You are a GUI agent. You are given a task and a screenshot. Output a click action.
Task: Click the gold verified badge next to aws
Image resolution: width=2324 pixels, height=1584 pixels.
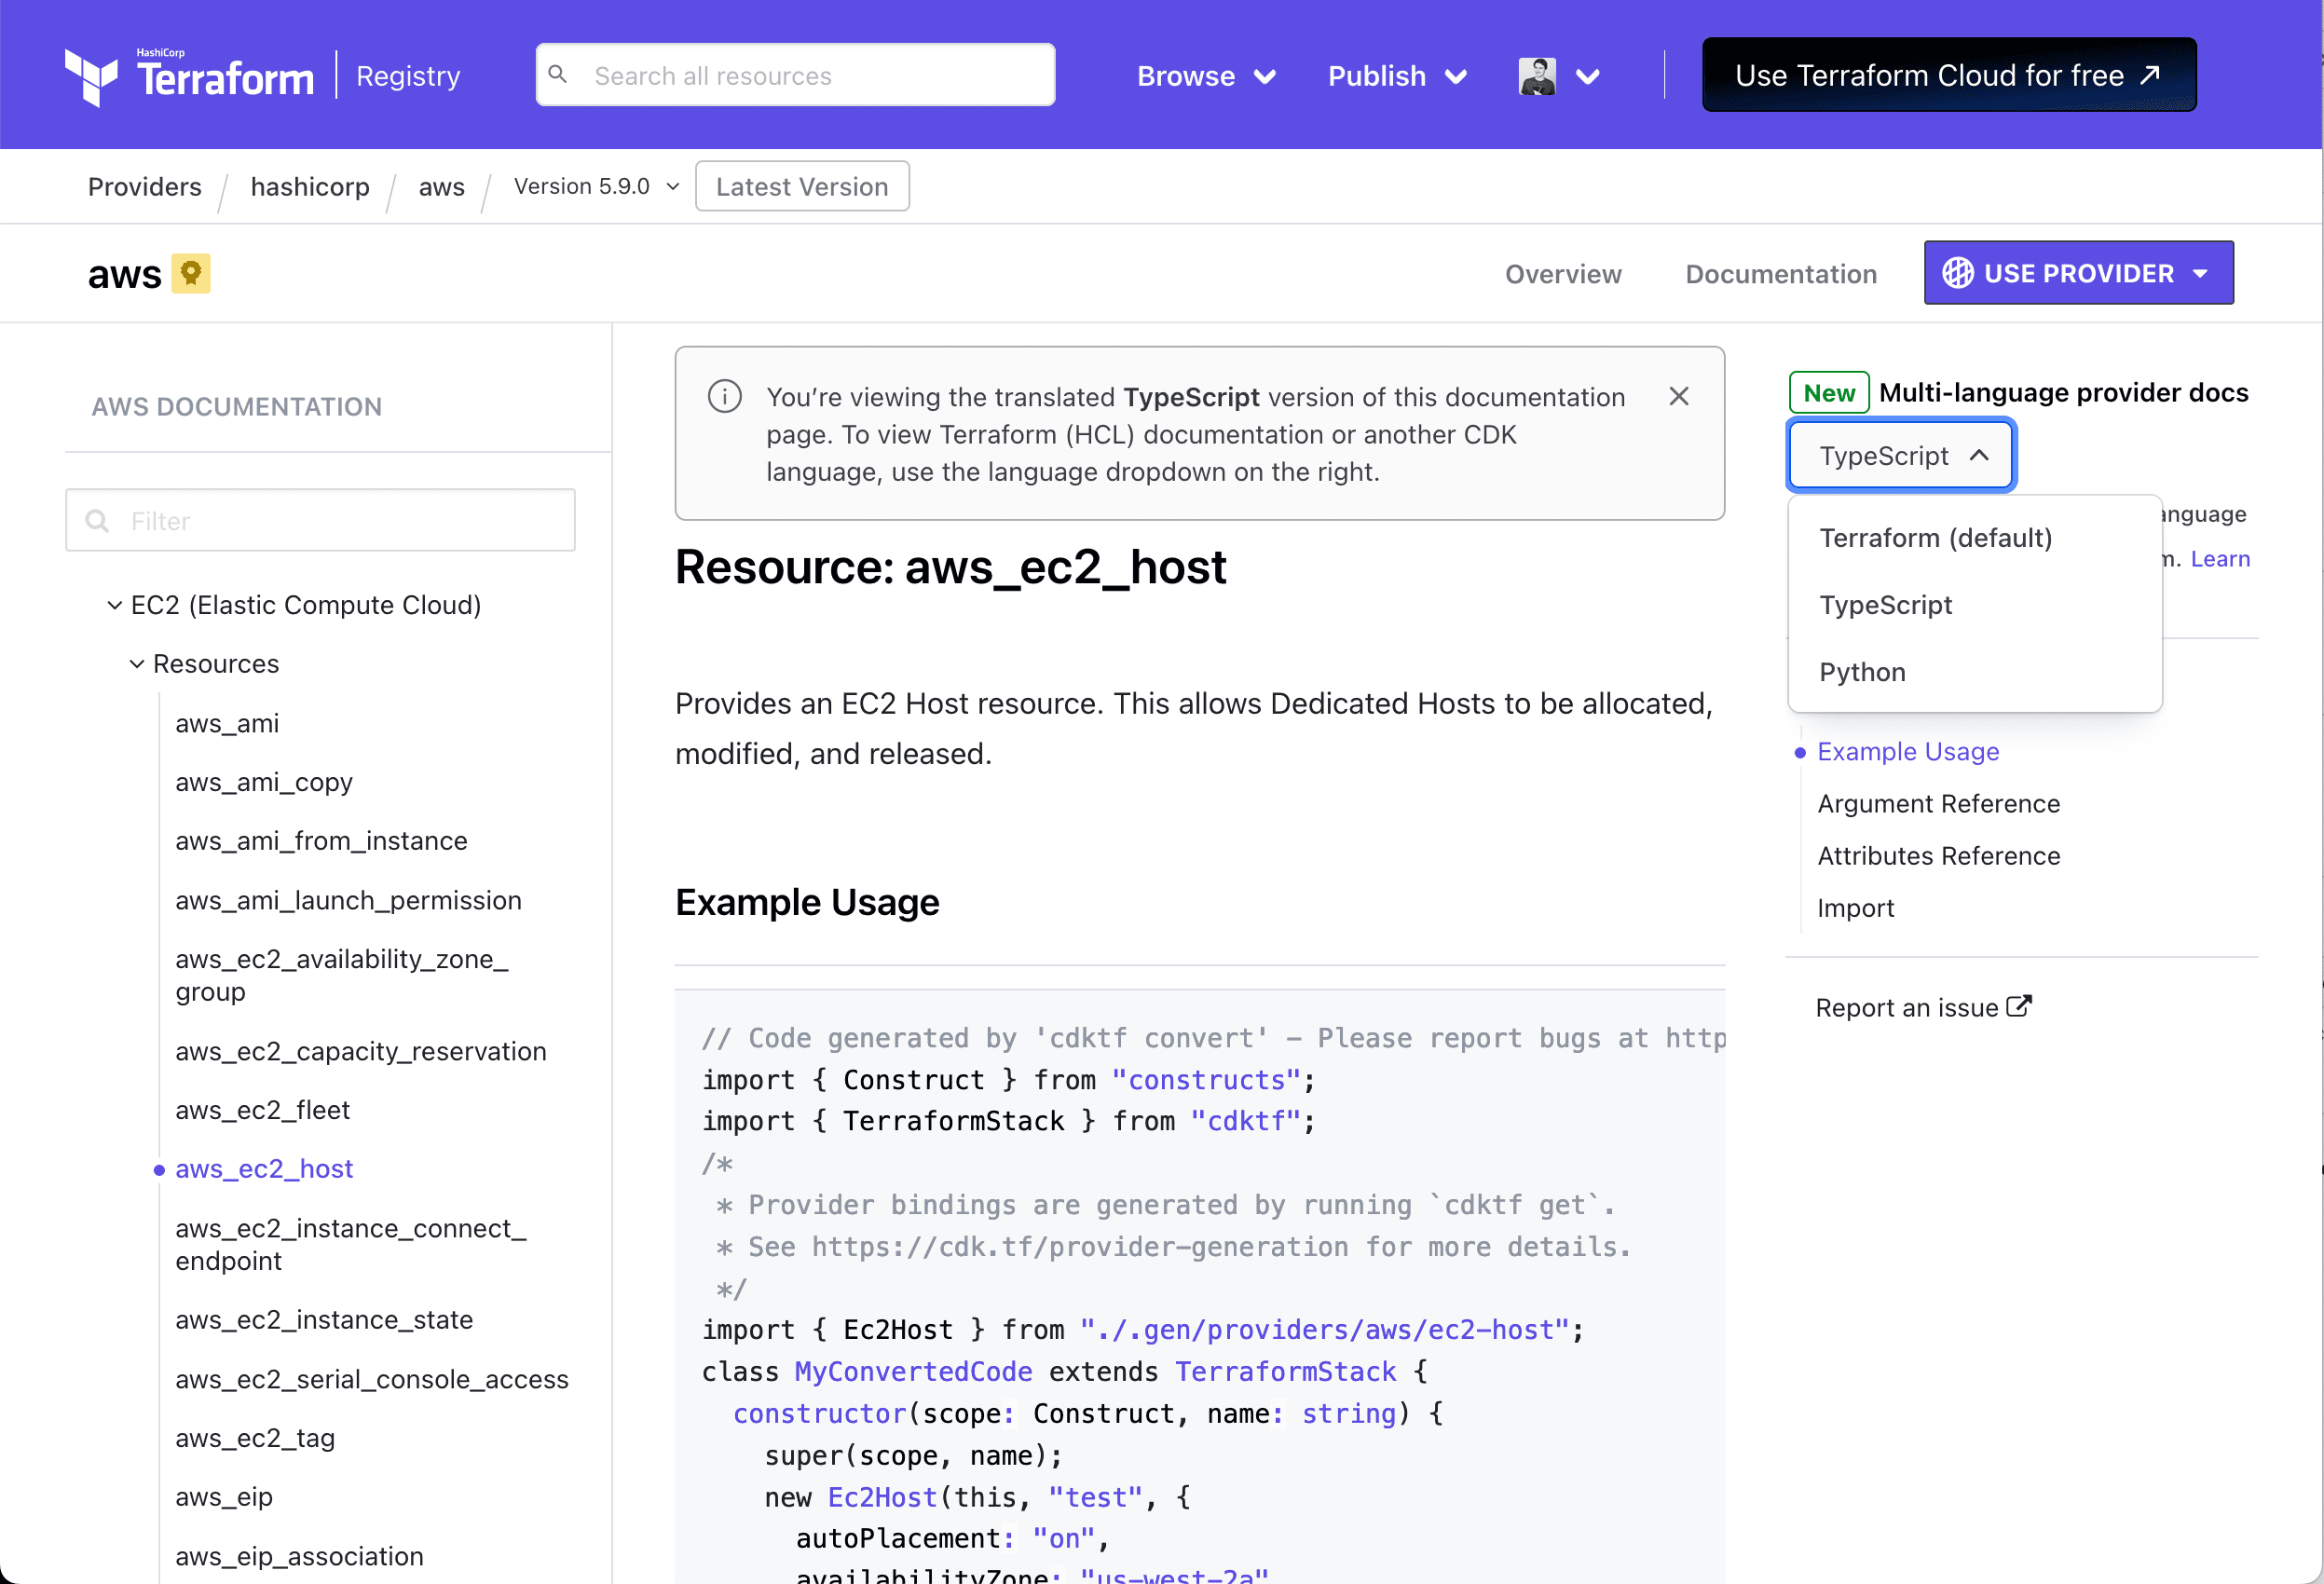(x=191, y=272)
